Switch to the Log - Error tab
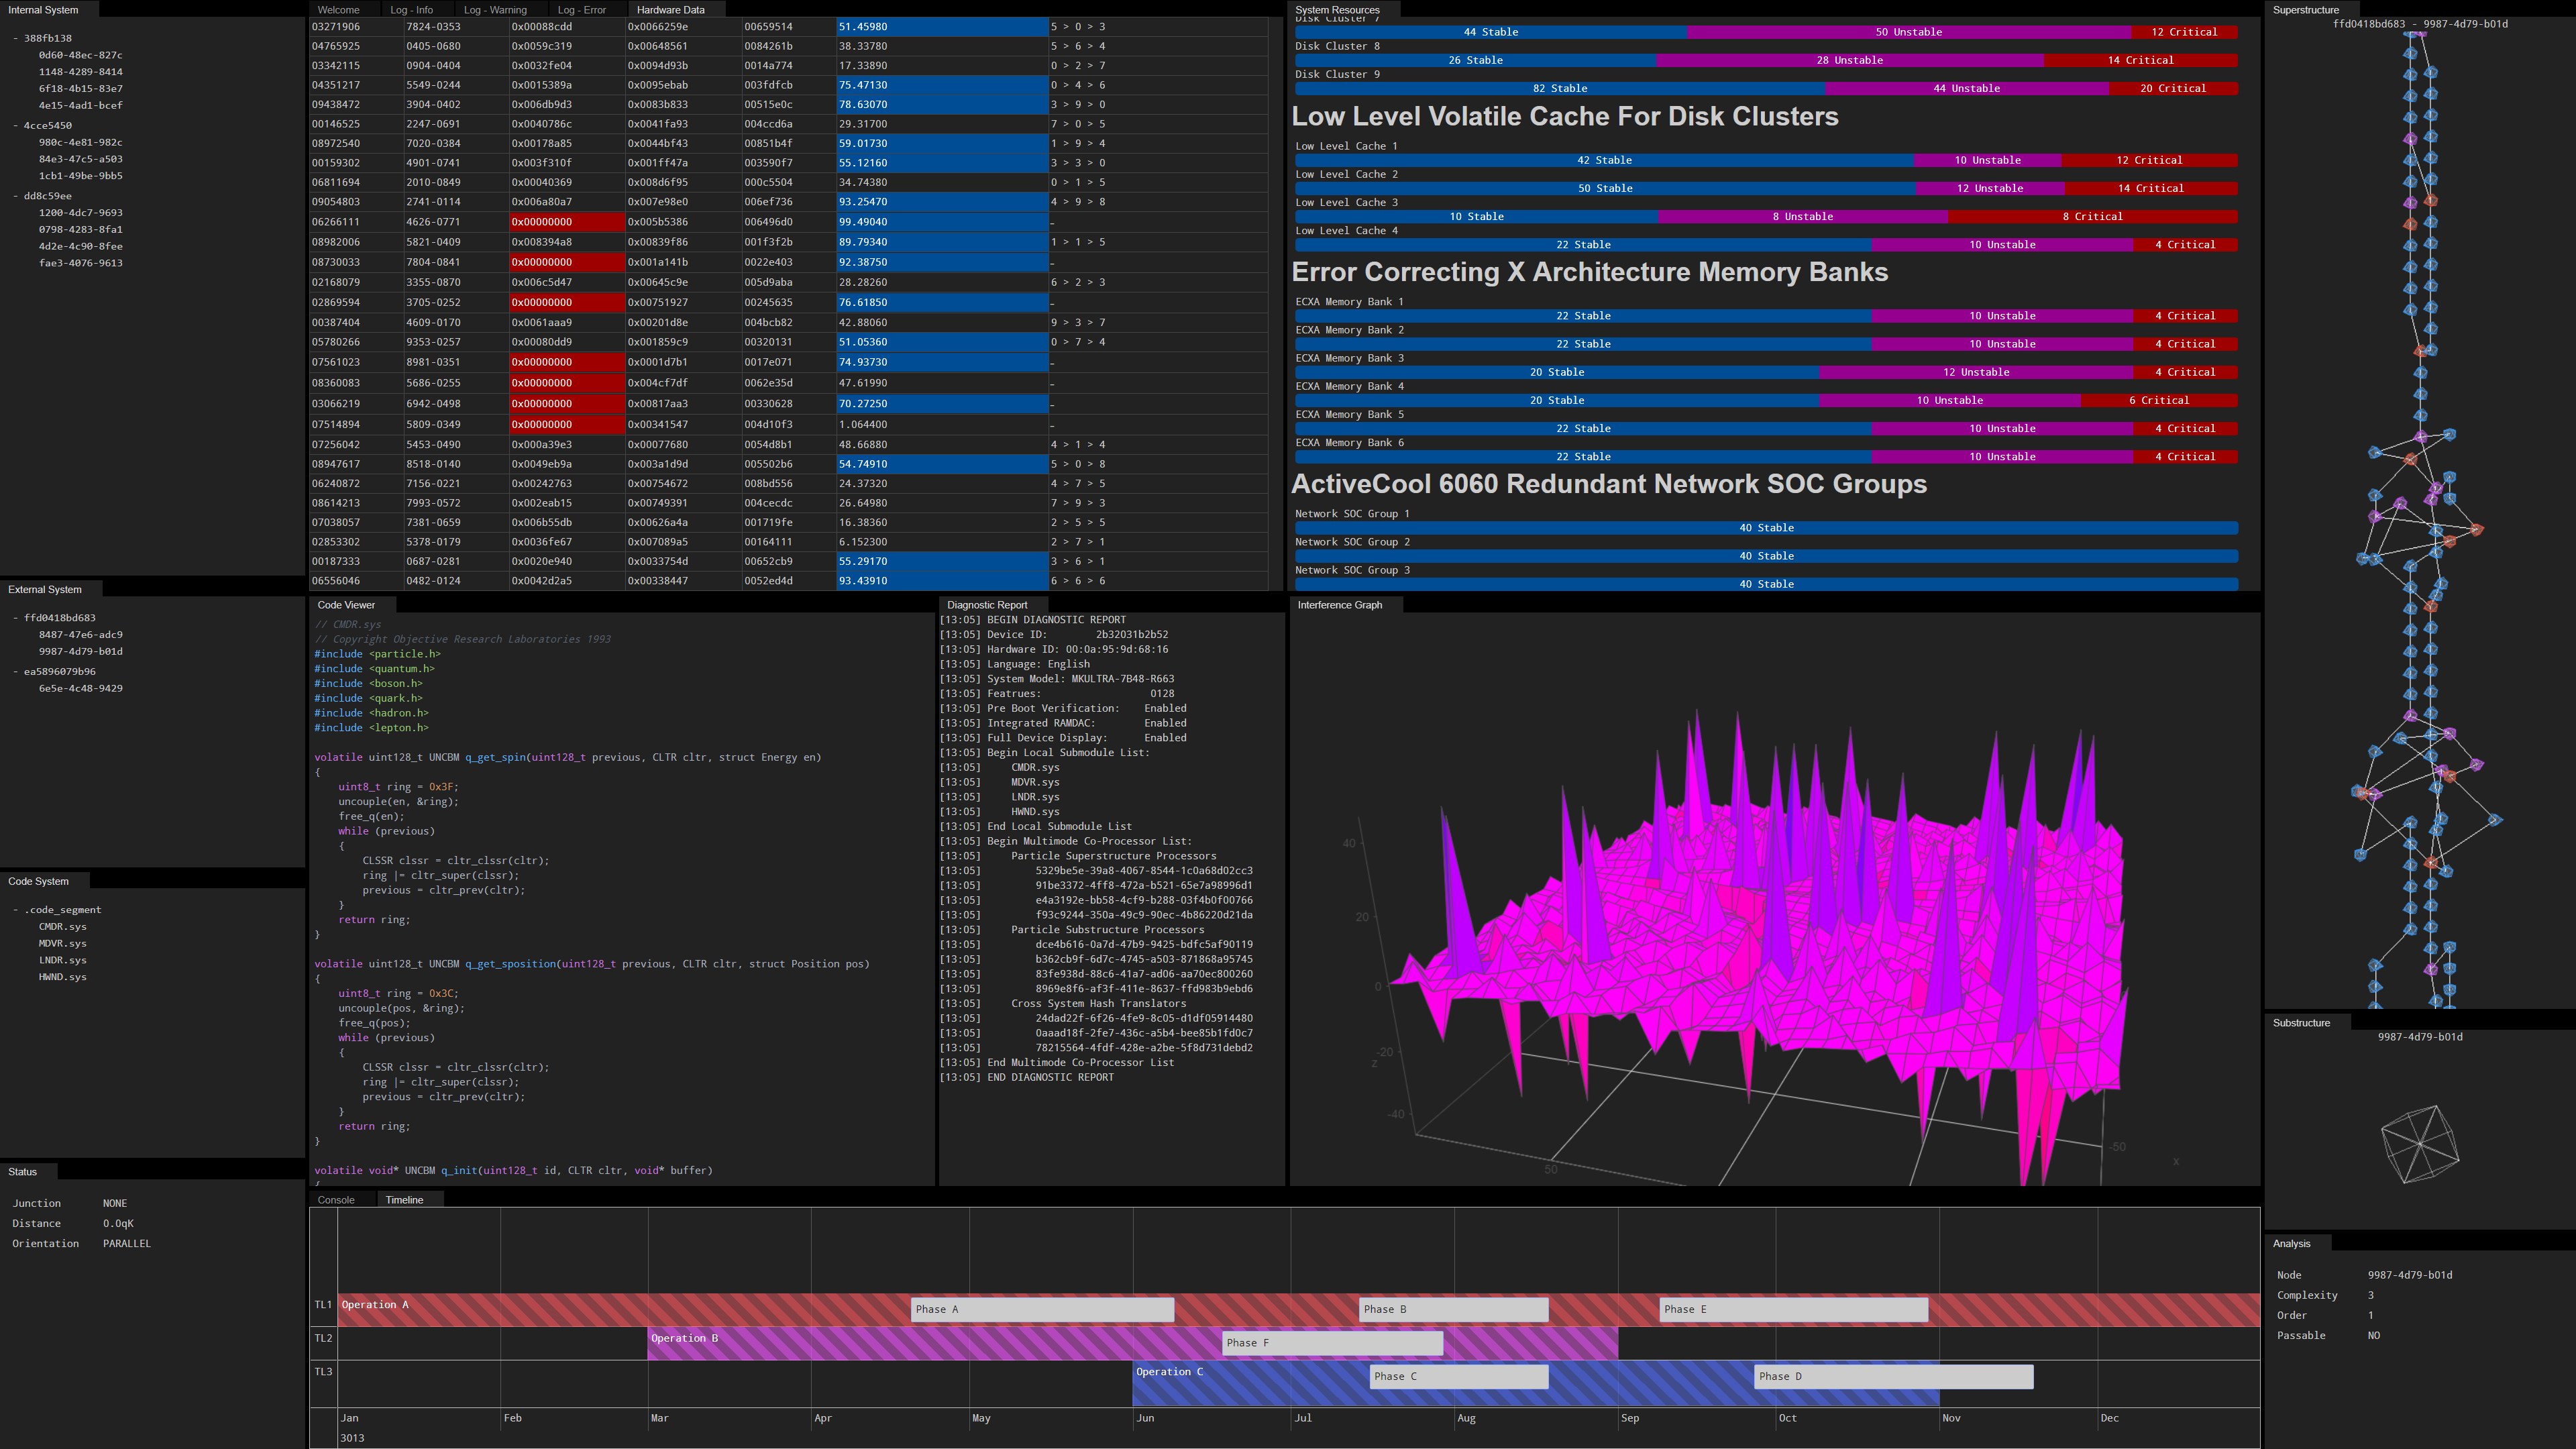The width and height of the screenshot is (2576, 1449). (x=581, y=10)
